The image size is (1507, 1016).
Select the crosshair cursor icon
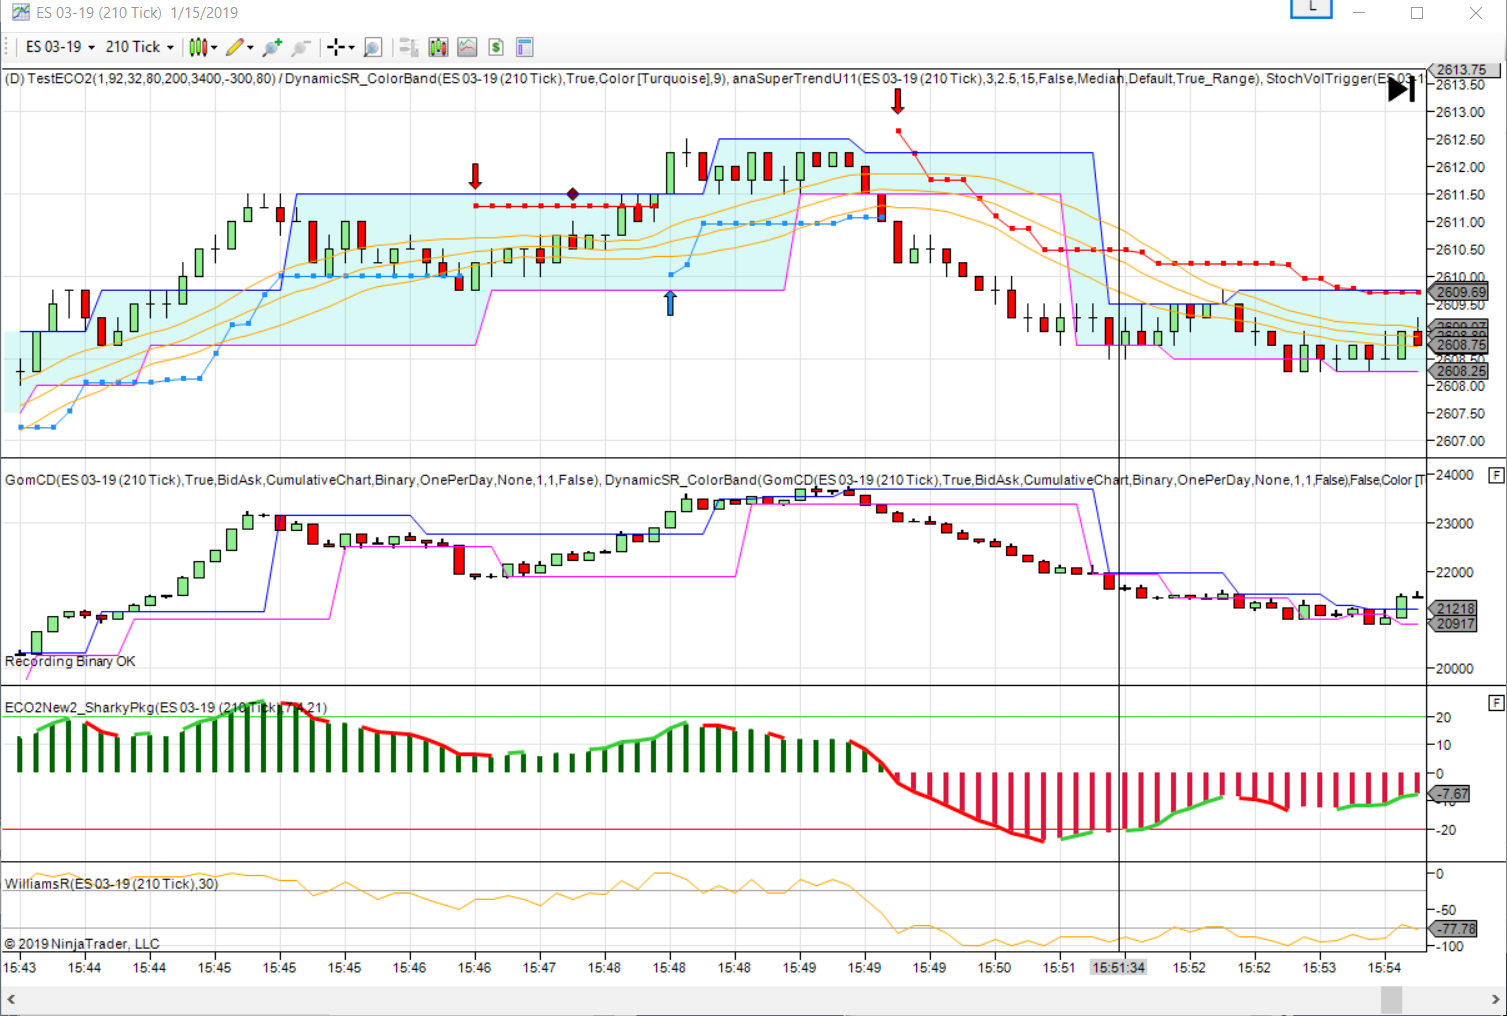[335, 47]
